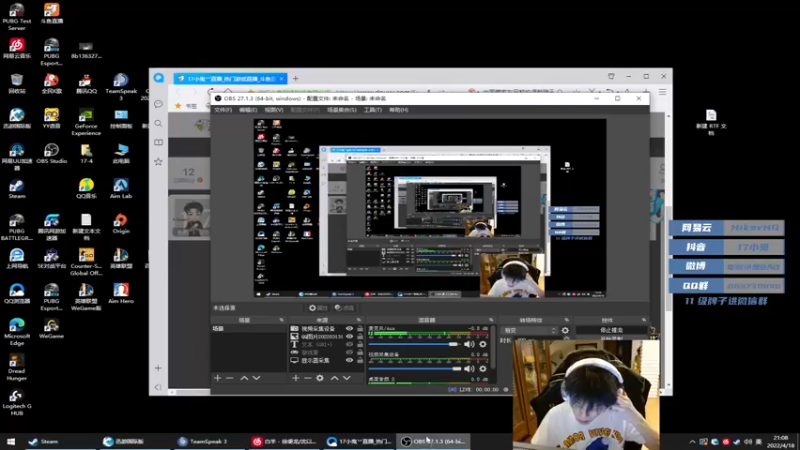Screen dimensions: 800x450
Task: Switch to OBS 27.1.3 taskbar button
Action: [x=433, y=441]
